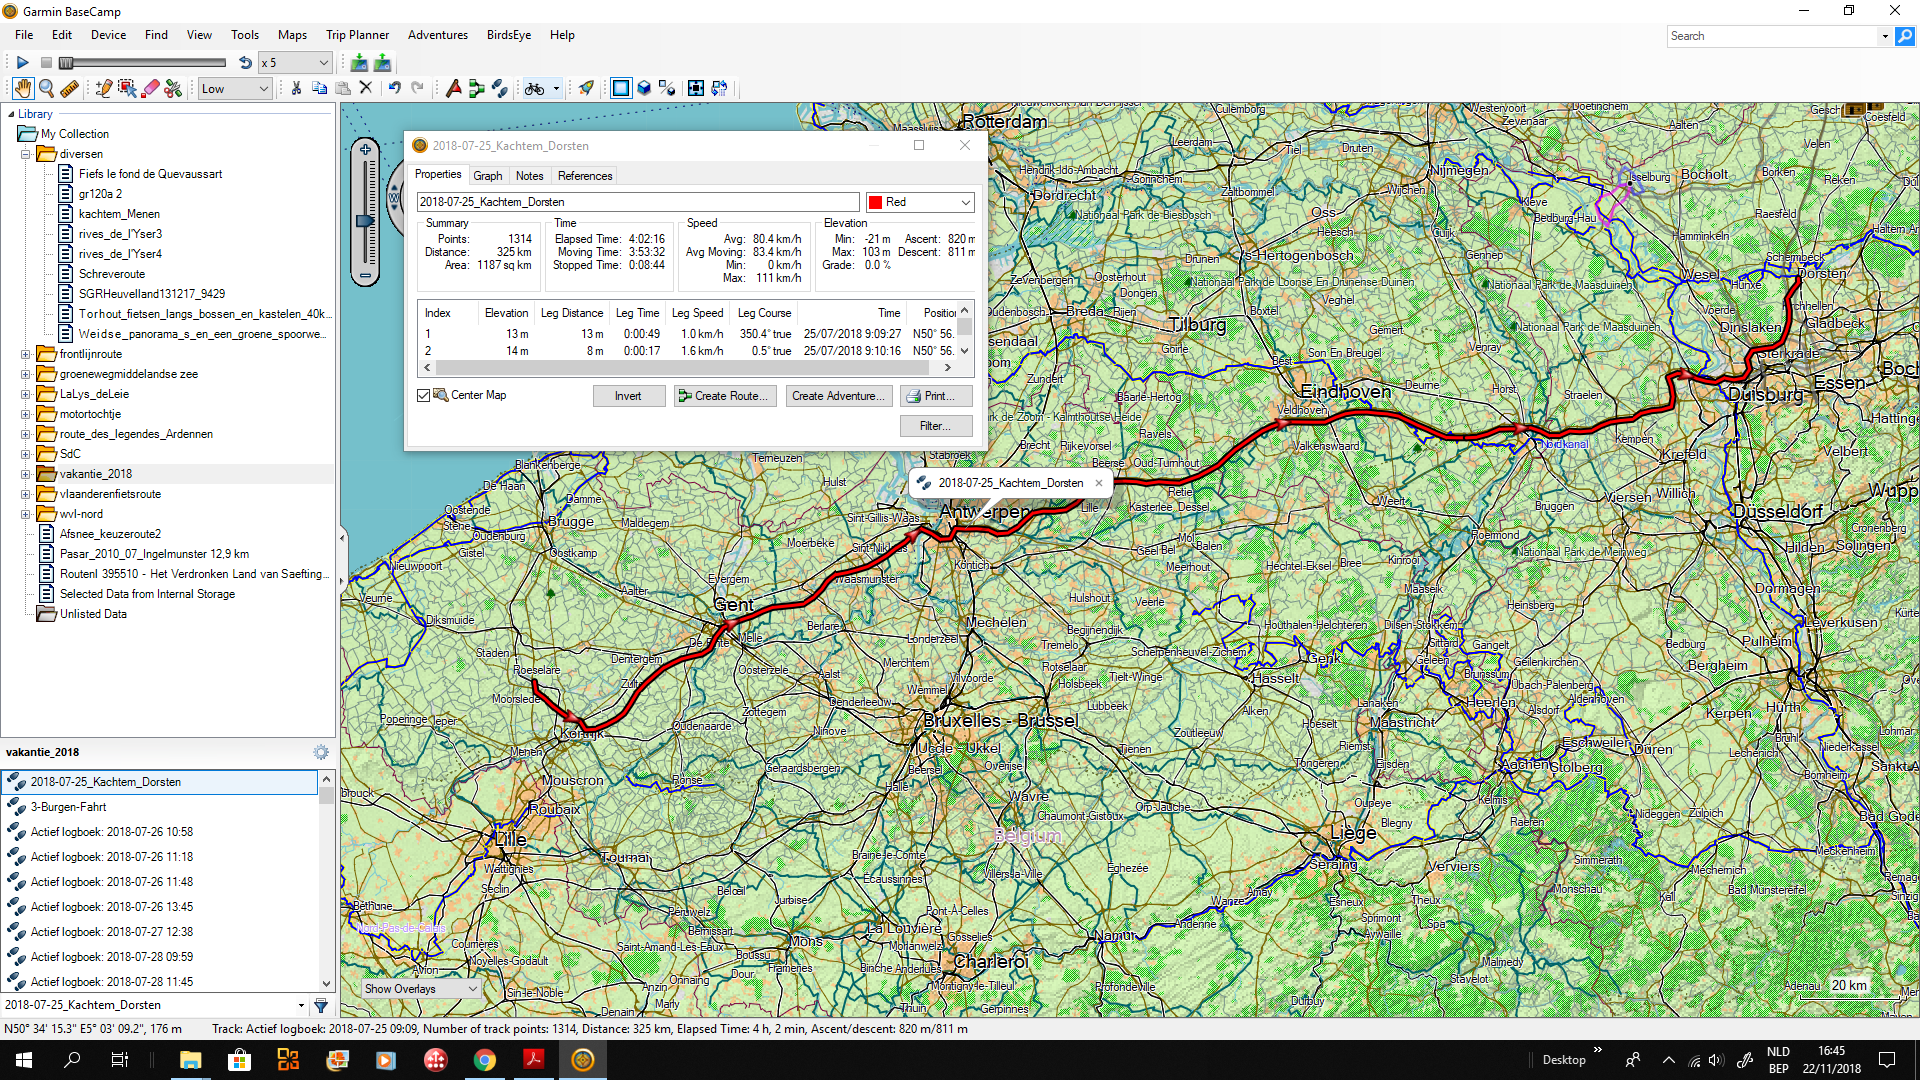Open the playback speed x5 dropdown
The height and width of the screenshot is (1080, 1920).
tap(294, 62)
